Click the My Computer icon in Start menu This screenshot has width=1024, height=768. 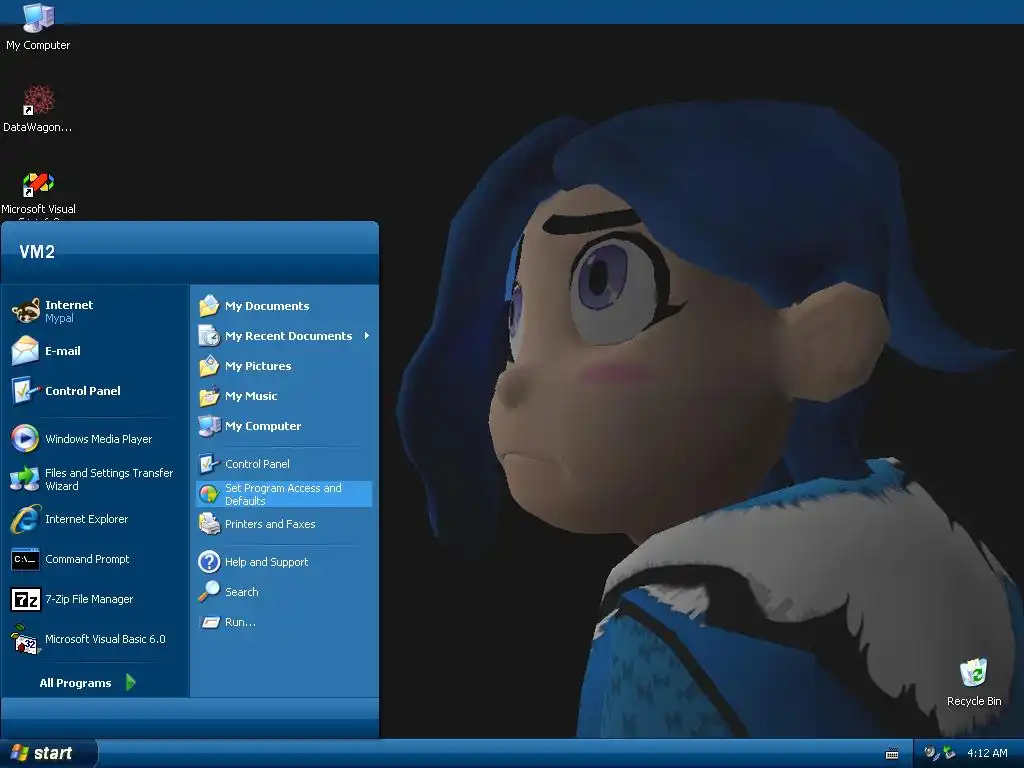[209, 426]
